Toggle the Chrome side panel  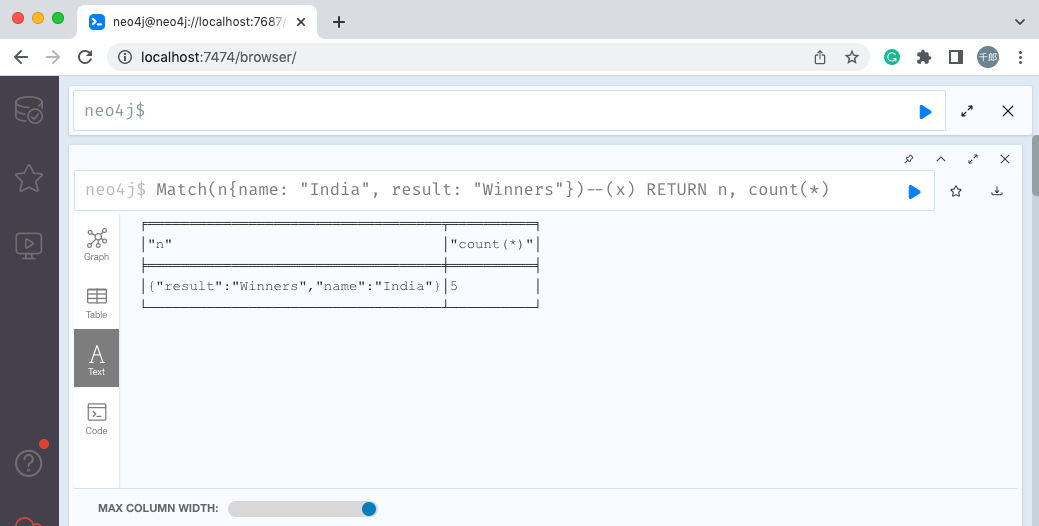(x=956, y=57)
